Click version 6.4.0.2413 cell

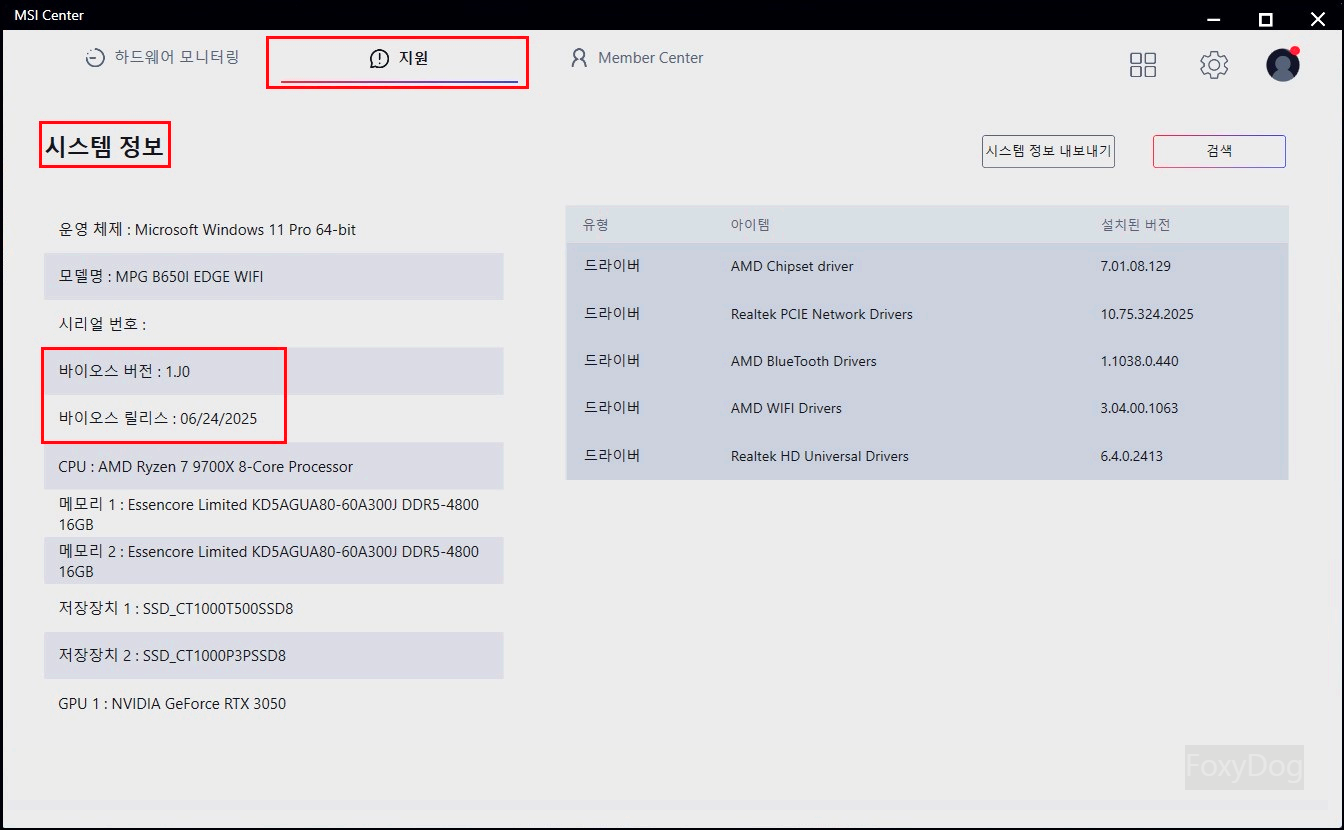[x=1131, y=456]
